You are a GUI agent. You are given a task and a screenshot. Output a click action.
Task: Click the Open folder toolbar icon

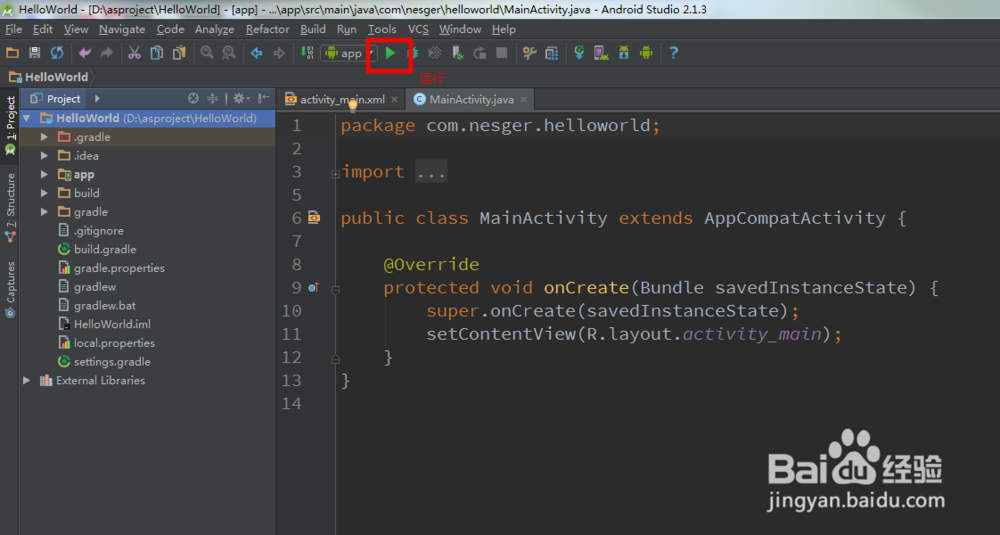(x=12, y=53)
